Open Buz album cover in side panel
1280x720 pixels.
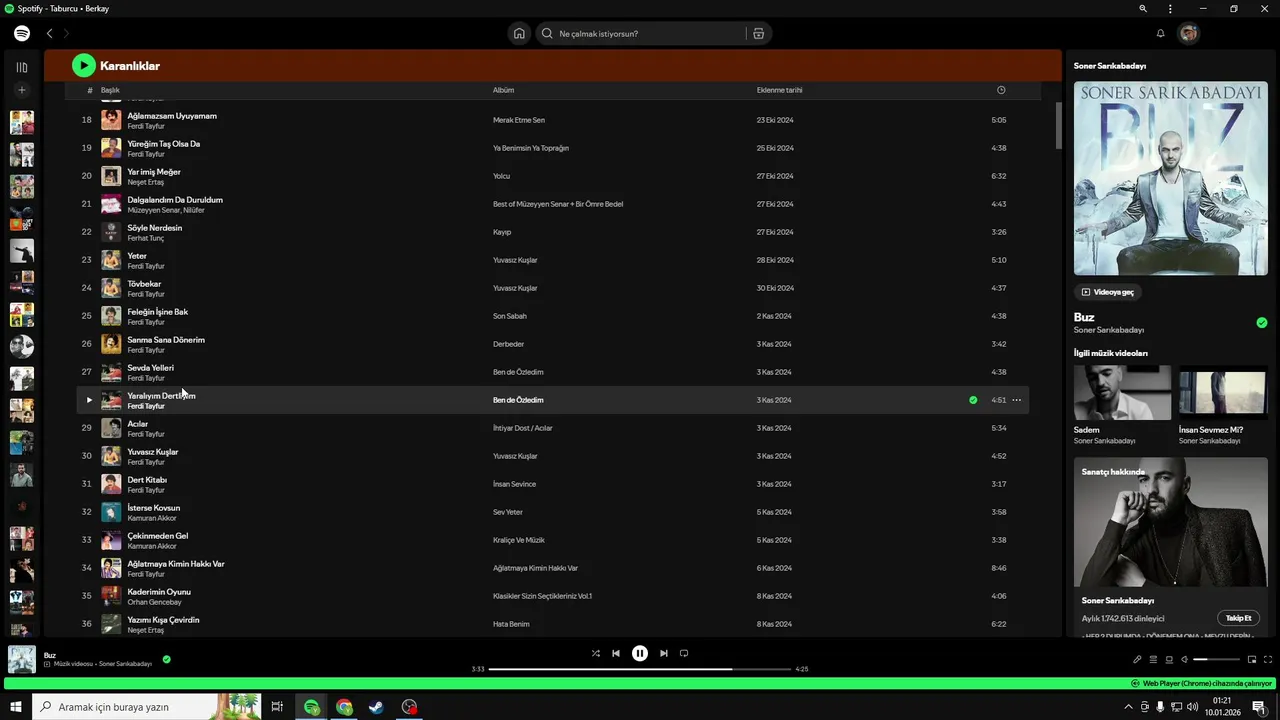click(1171, 178)
